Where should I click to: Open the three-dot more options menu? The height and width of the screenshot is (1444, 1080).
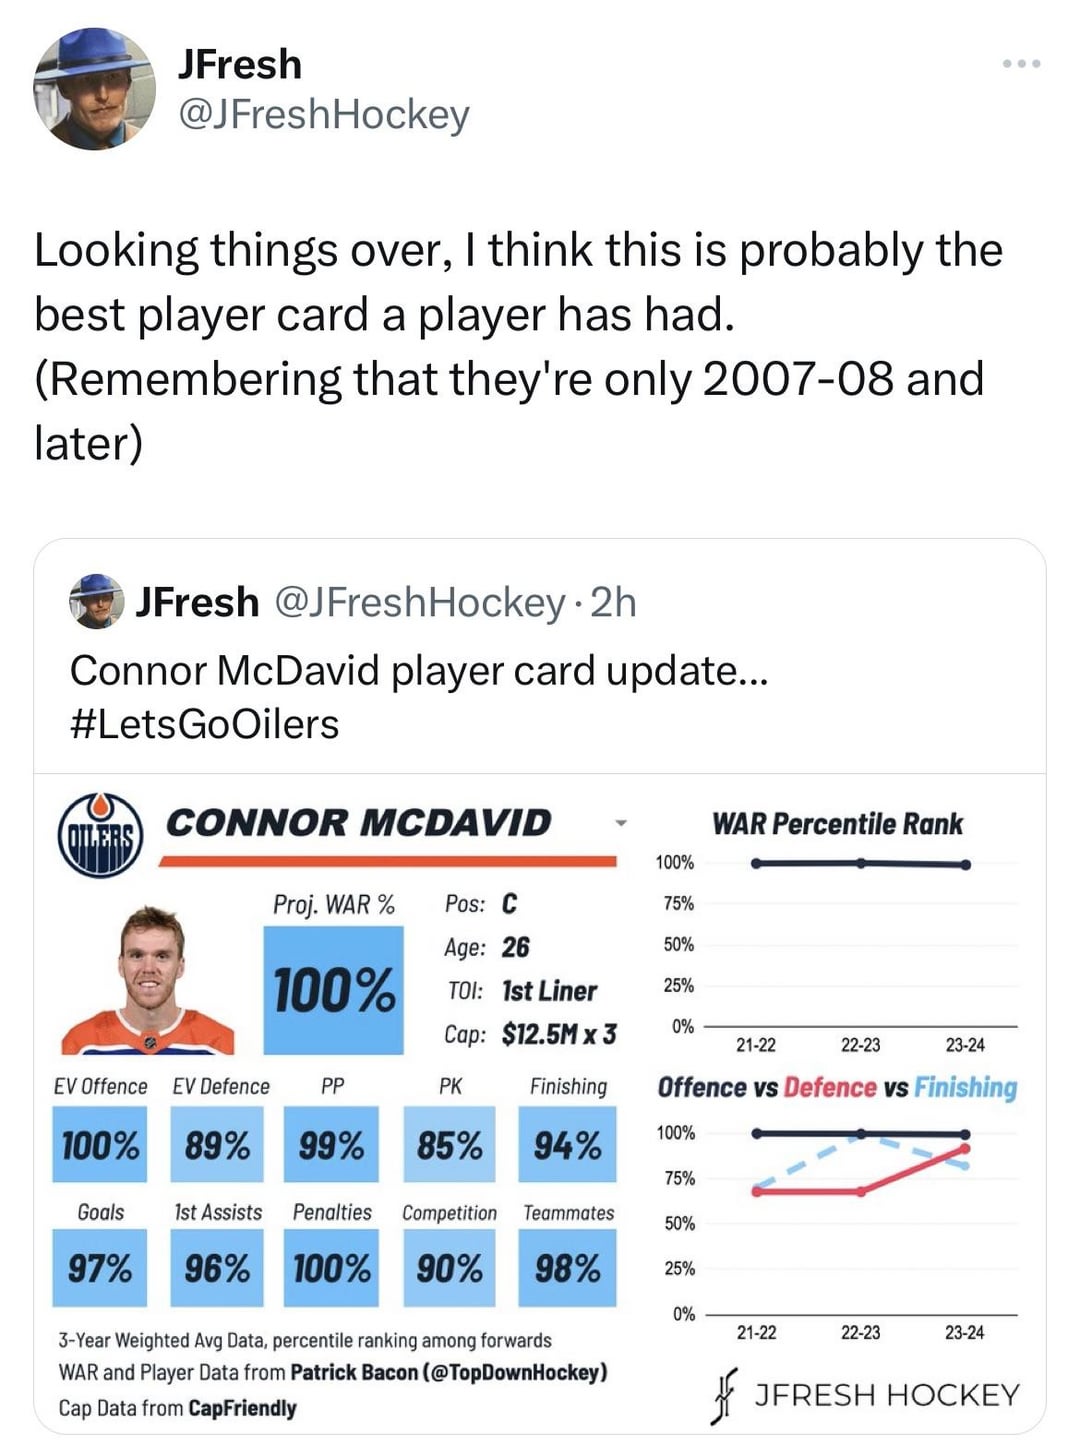[x=1022, y=64]
